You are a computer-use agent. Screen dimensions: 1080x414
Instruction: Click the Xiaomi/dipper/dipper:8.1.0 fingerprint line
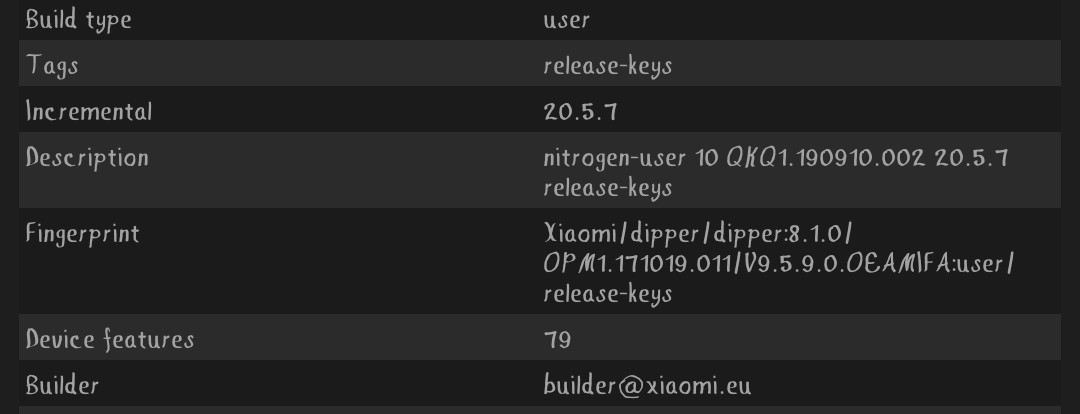tap(698, 234)
